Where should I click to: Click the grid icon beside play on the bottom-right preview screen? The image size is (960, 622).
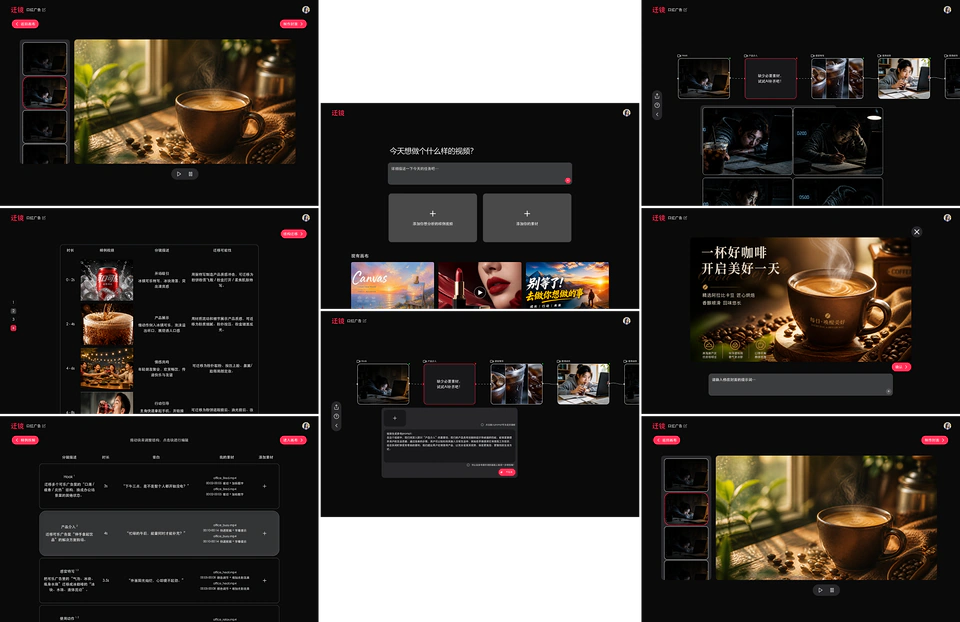point(832,590)
